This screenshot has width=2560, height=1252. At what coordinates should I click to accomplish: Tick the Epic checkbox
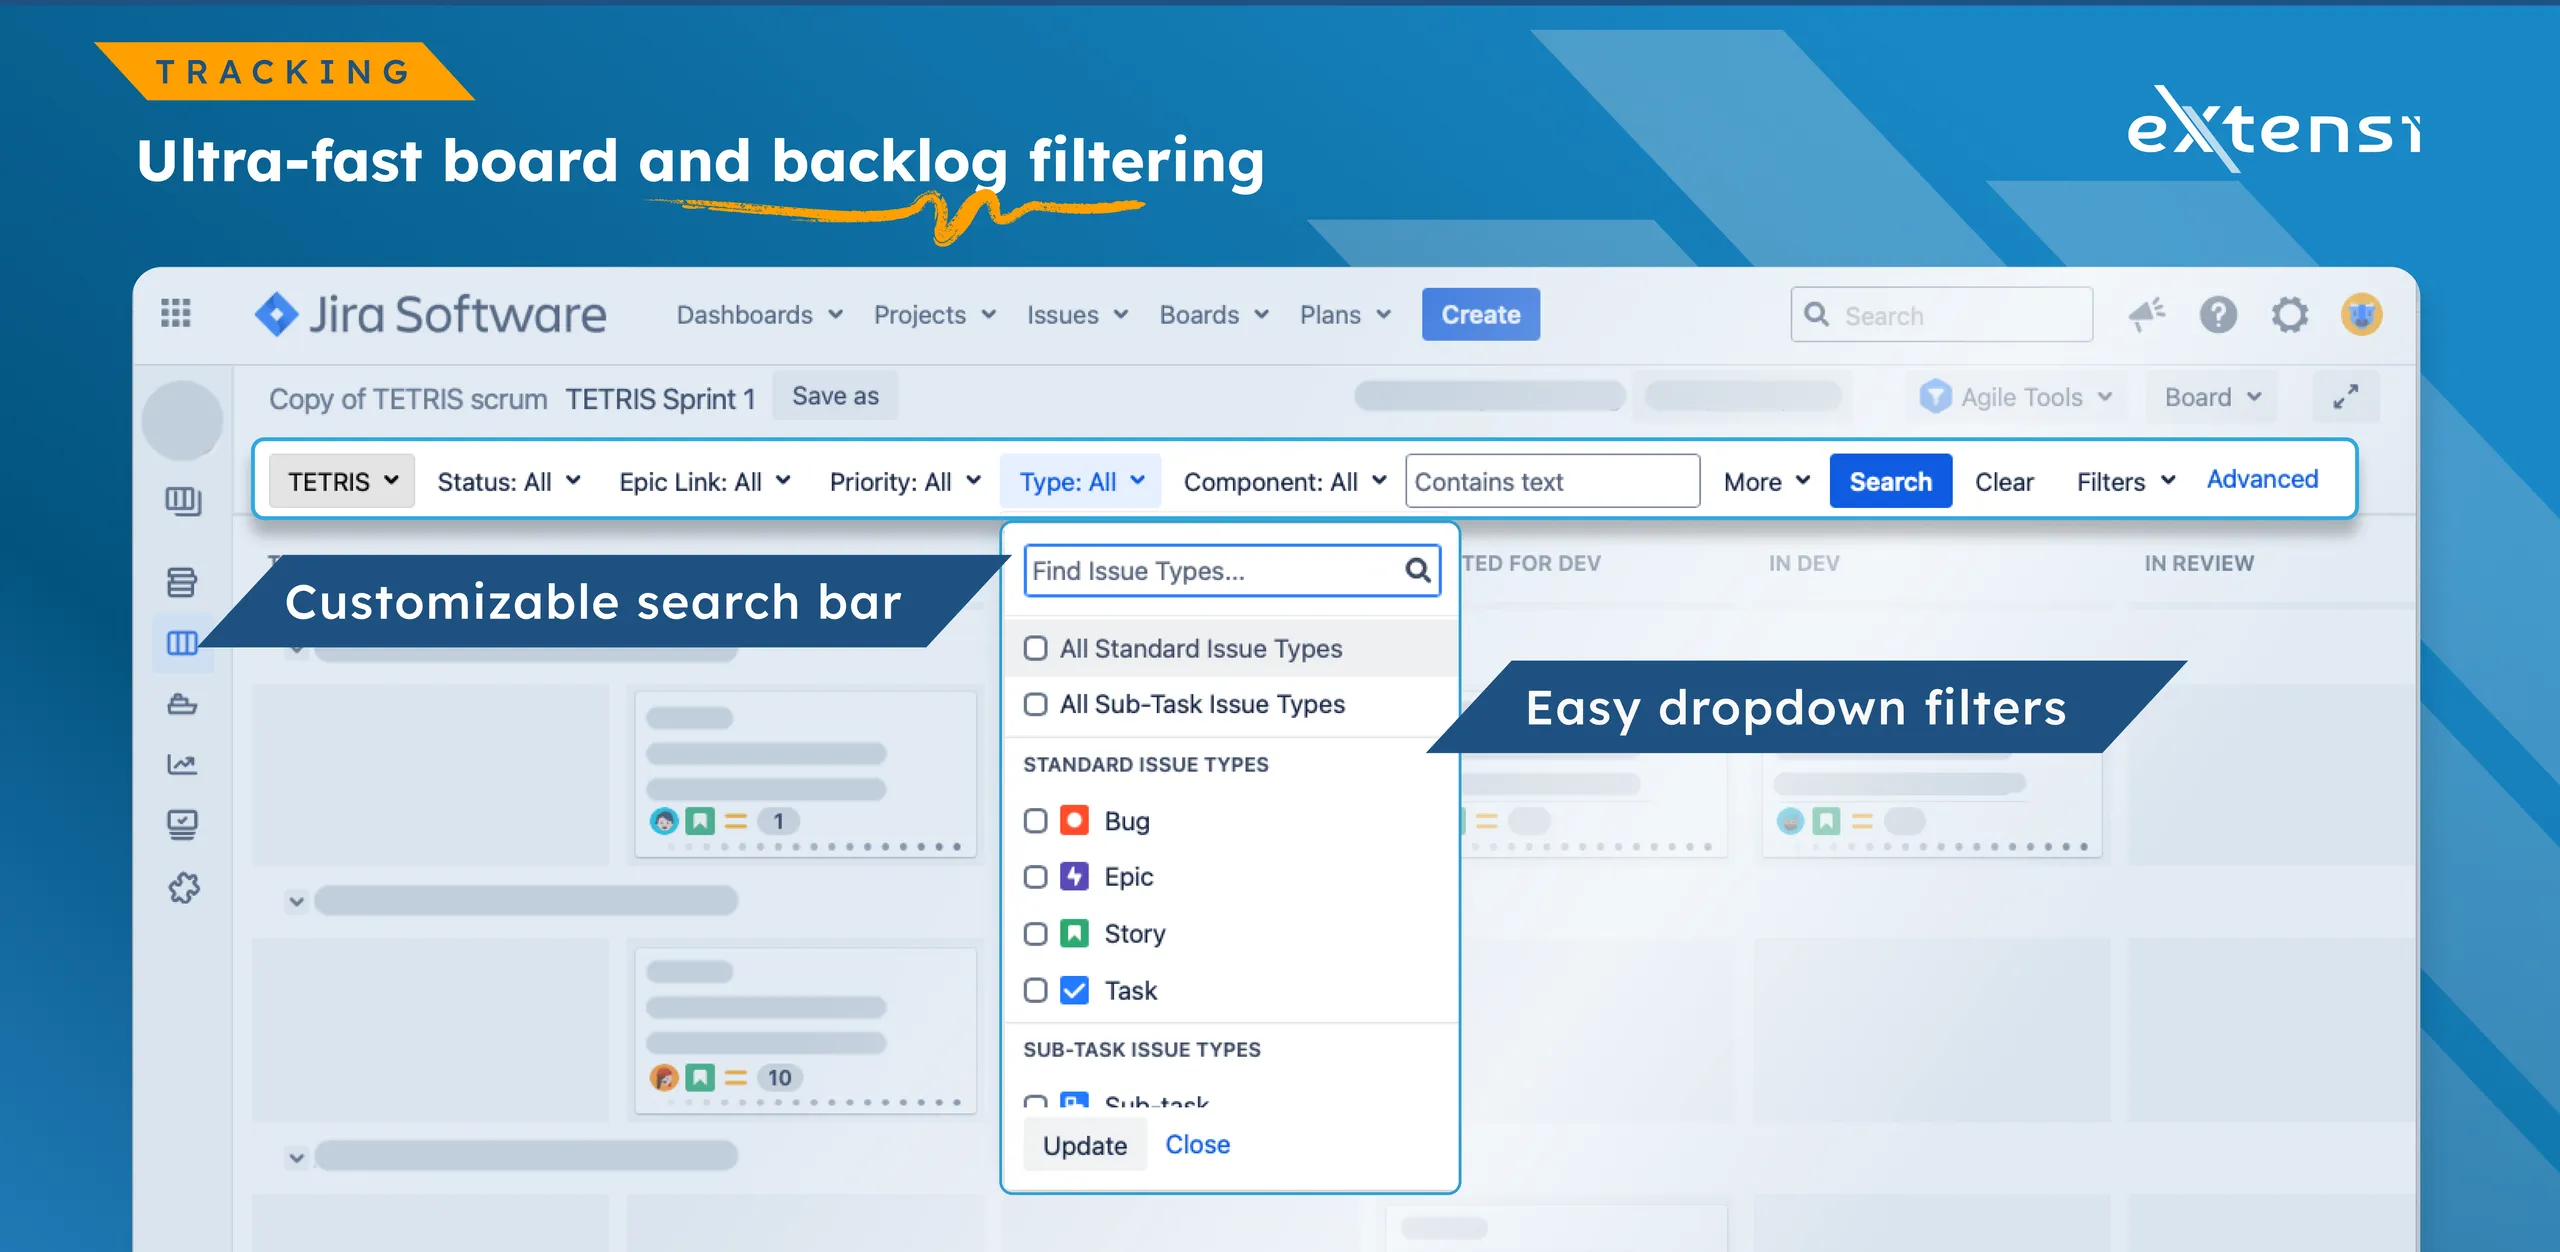point(1036,877)
